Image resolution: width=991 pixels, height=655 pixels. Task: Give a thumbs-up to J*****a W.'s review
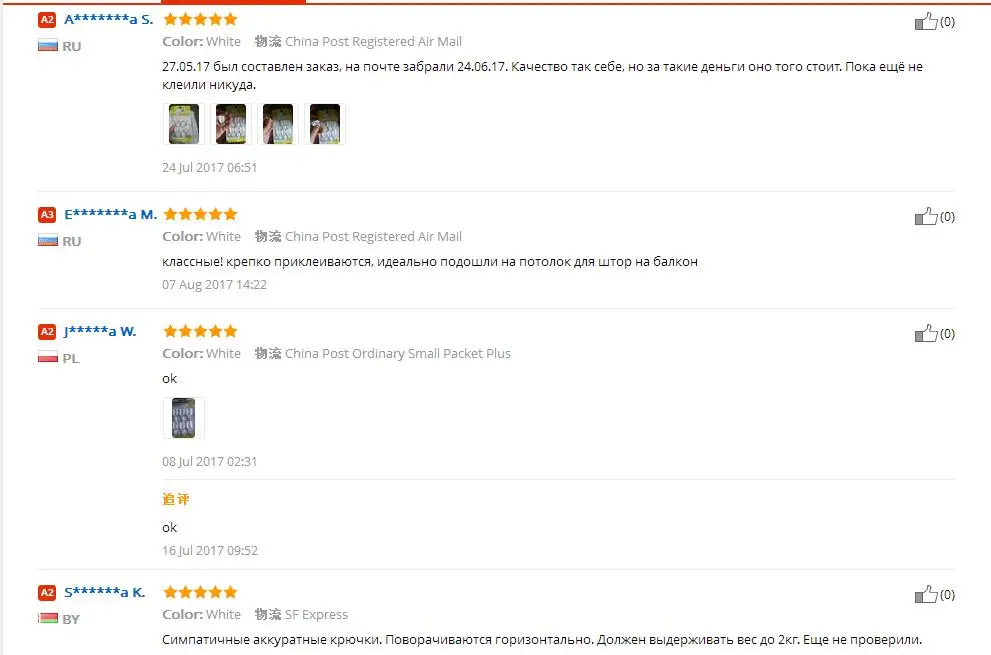tap(926, 333)
